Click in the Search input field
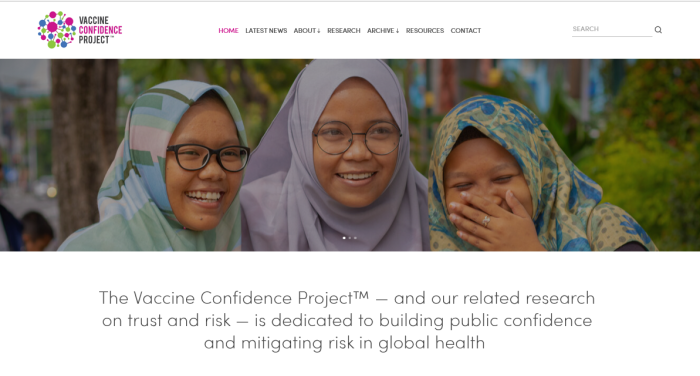 pos(612,29)
